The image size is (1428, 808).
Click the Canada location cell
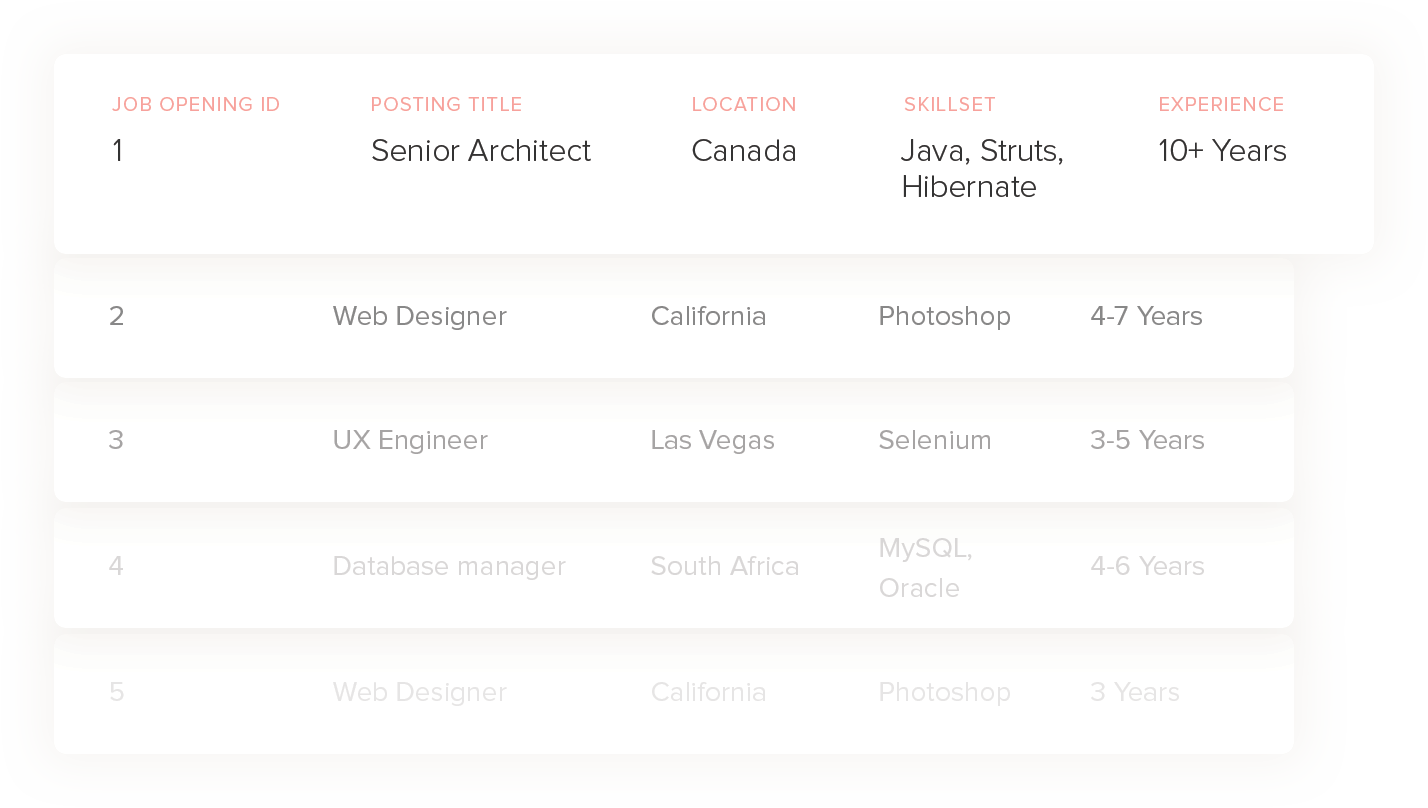tap(744, 151)
